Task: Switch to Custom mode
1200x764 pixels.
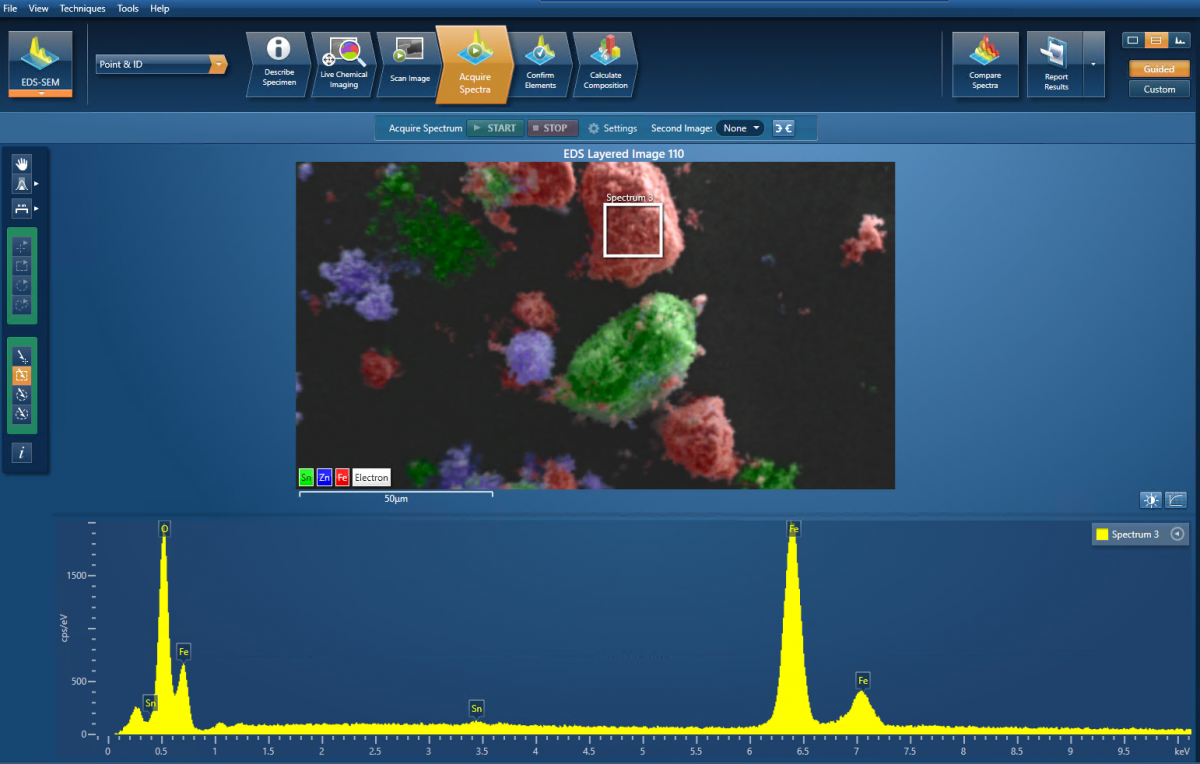Action: tap(1158, 89)
